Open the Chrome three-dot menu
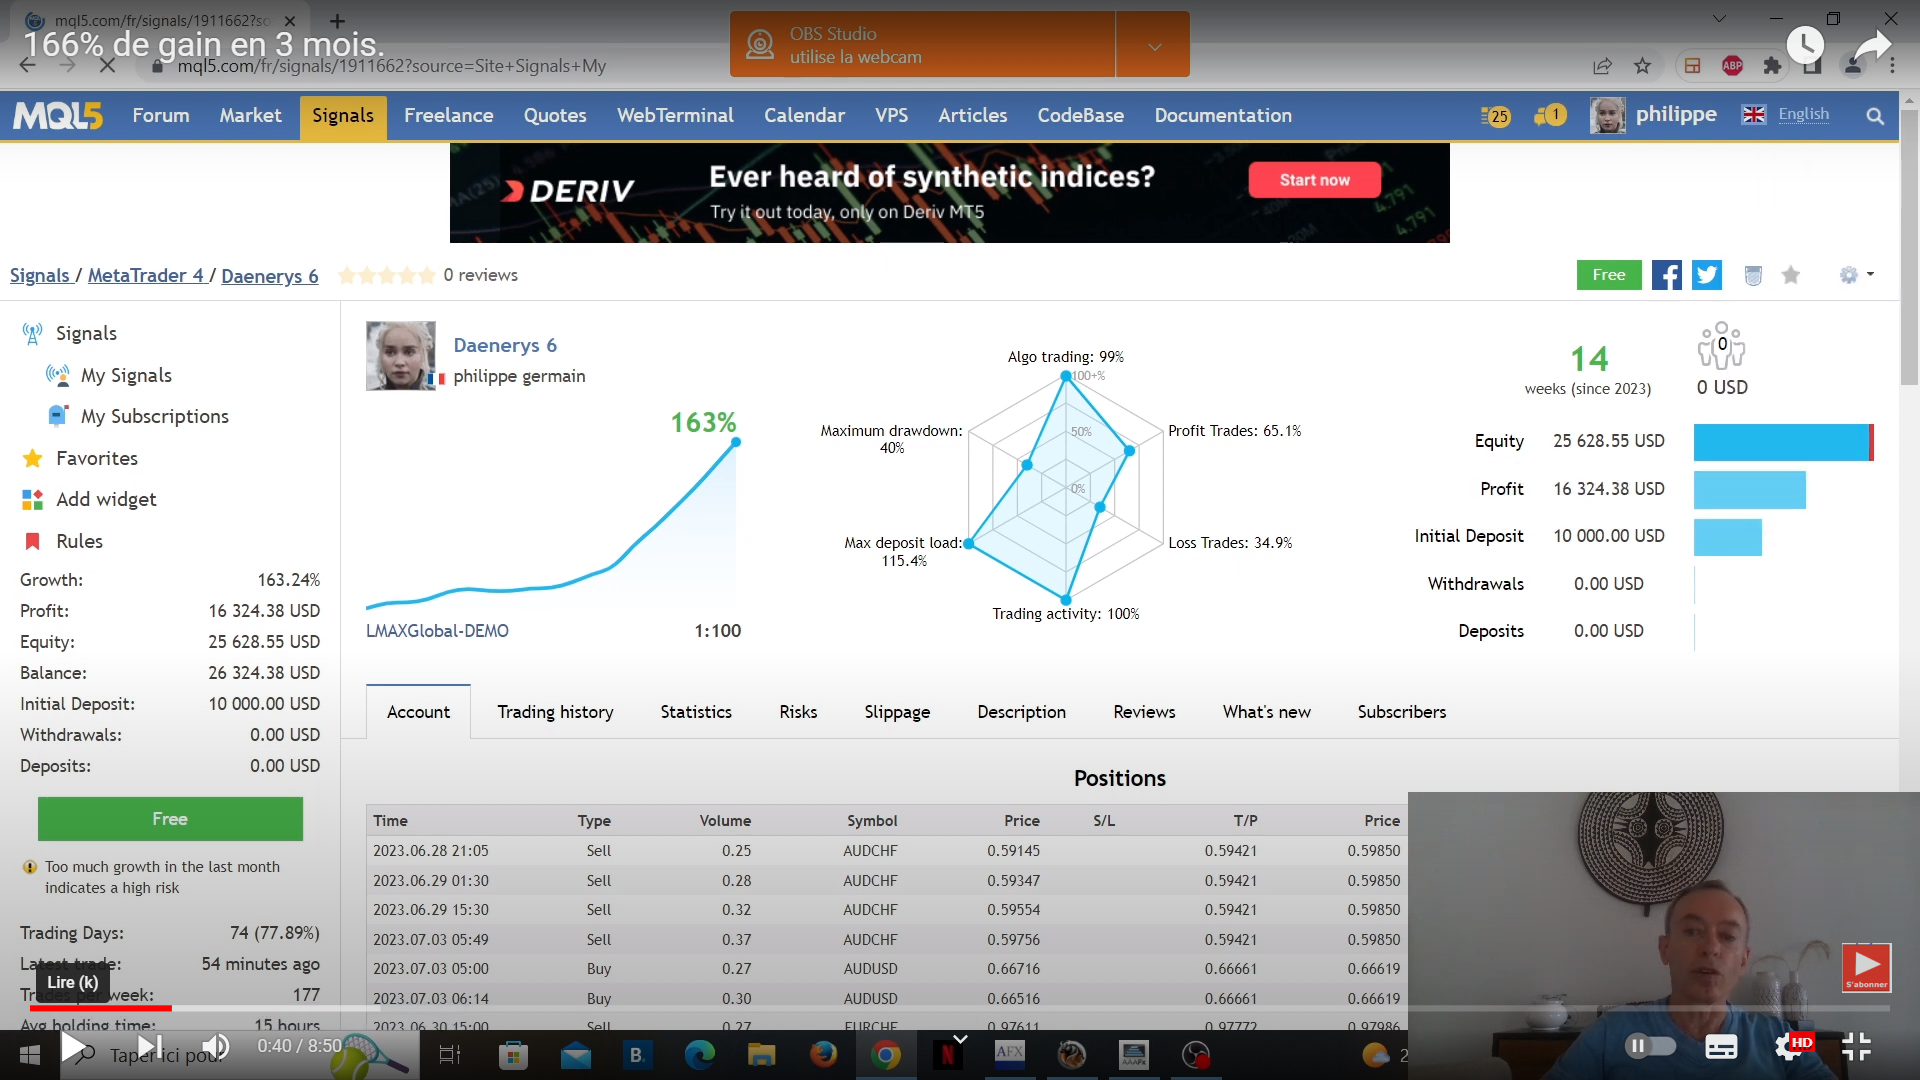The height and width of the screenshot is (1080, 1920). 1892,66
